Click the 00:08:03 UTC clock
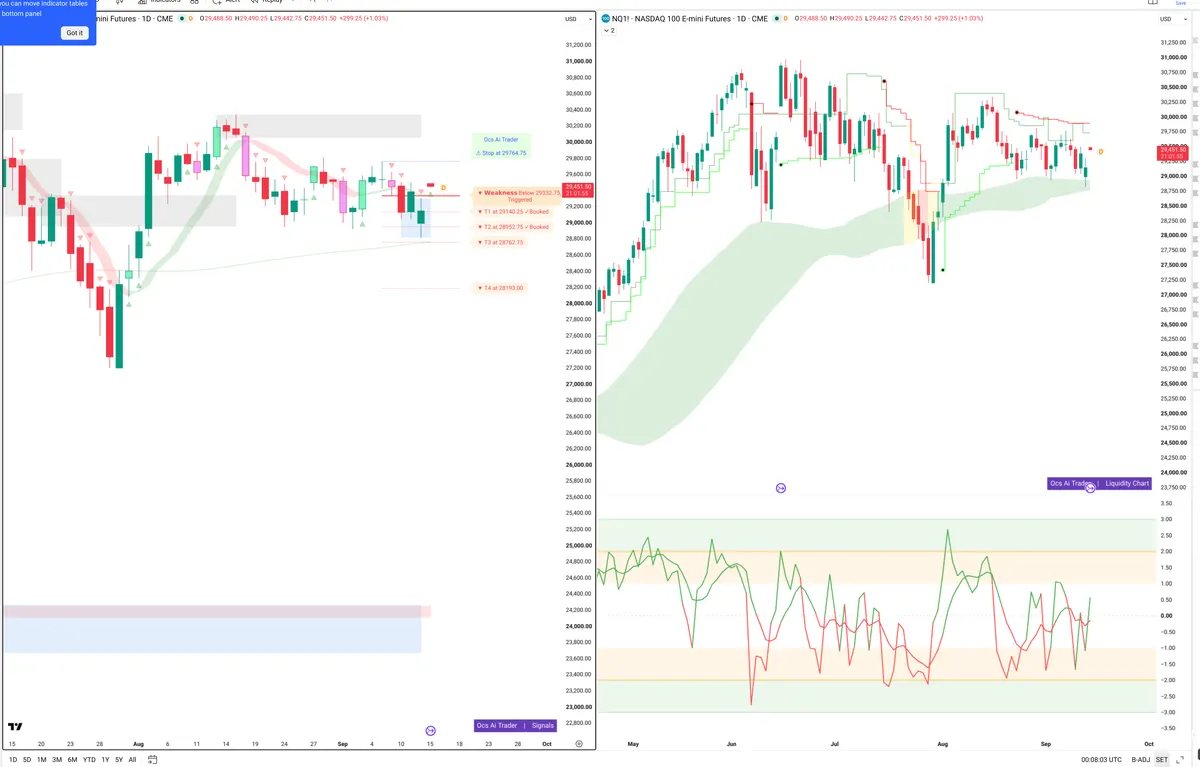Image resolution: width=1200 pixels, height=767 pixels. [1101, 760]
